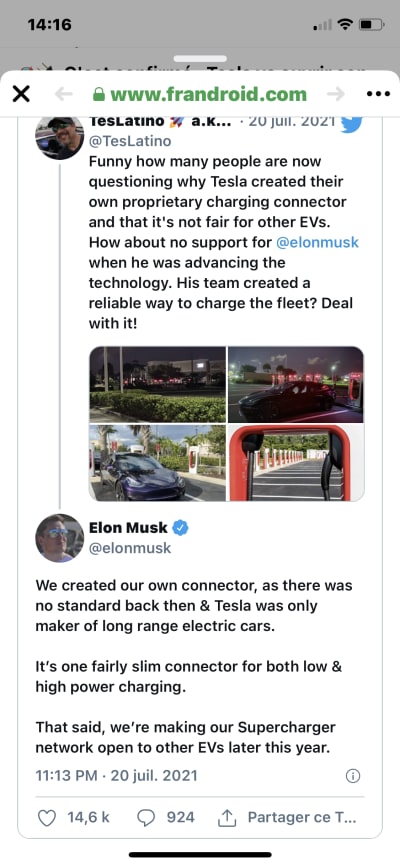Open the @TesLatino handle
Image resolution: width=400 pixels, height=866 pixels.
pyautogui.click(x=130, y=141)
